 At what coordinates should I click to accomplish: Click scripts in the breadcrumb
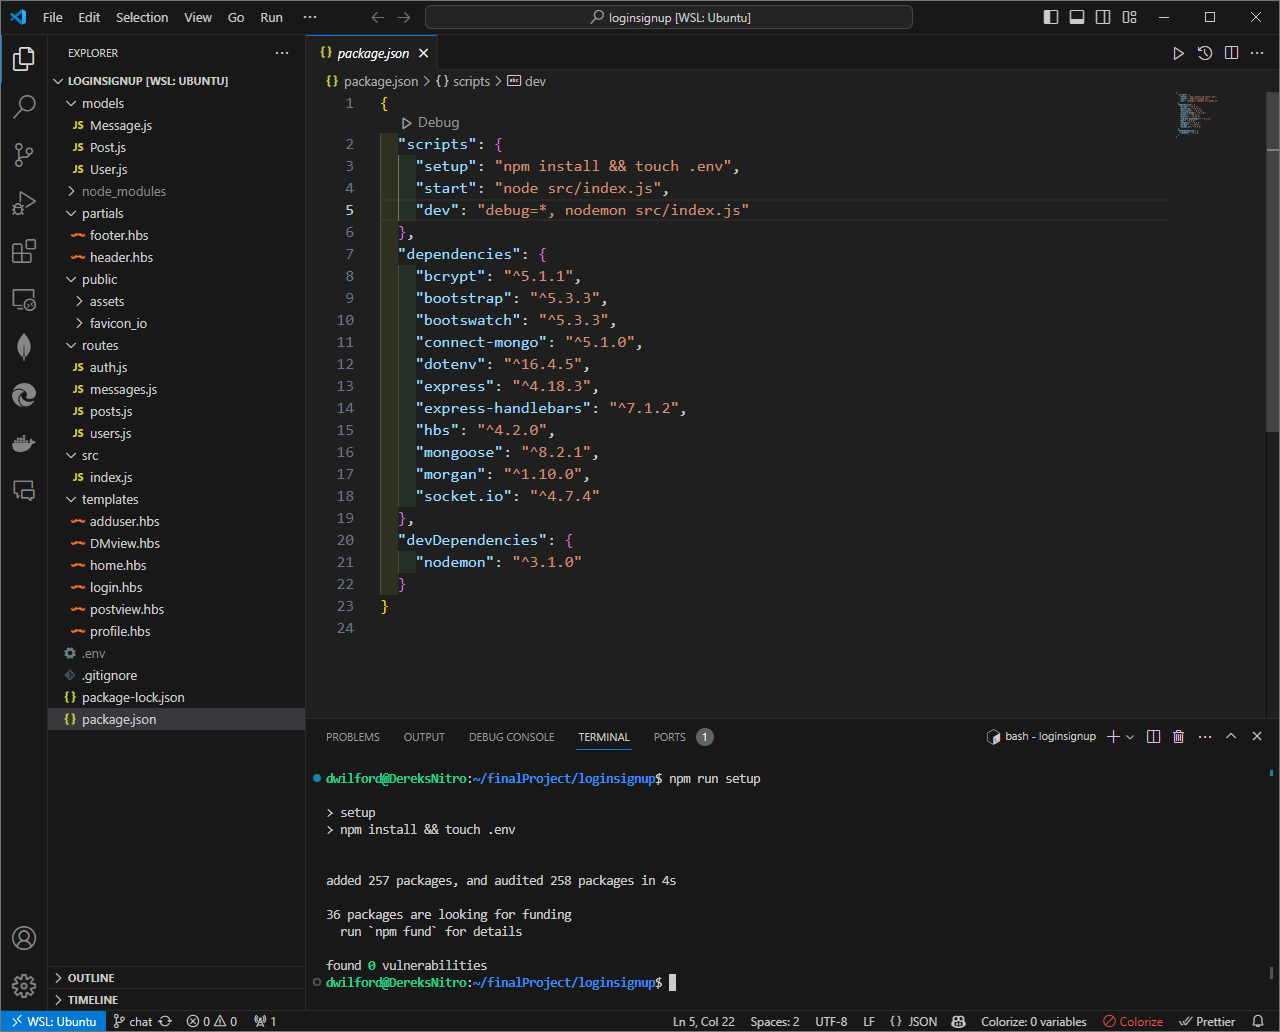(463, 81)
